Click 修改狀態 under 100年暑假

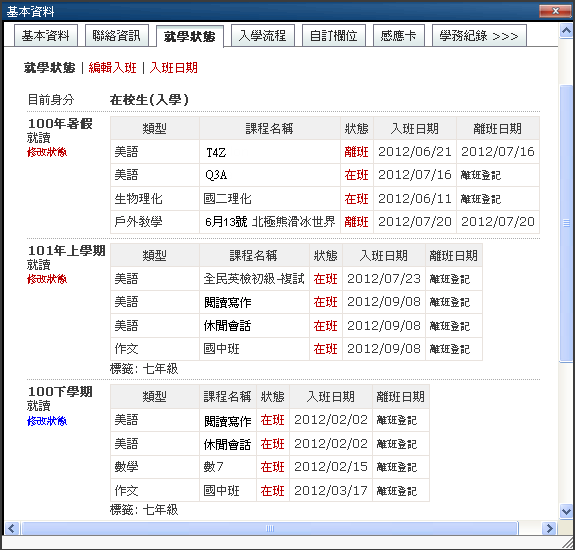[47, 152]
